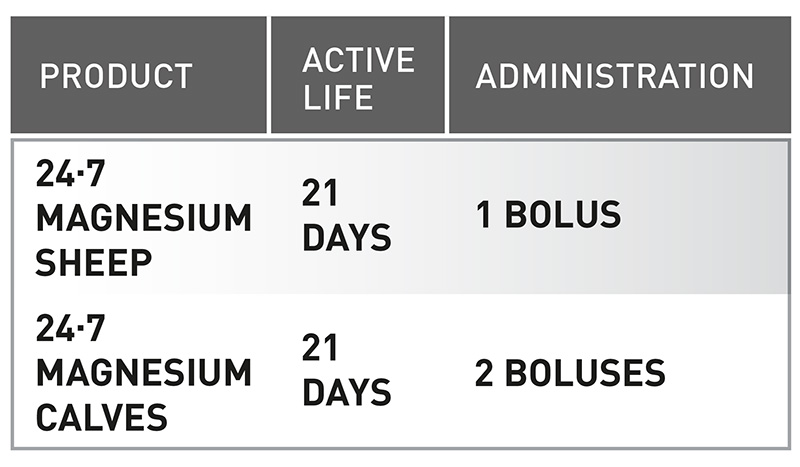This screenshot has height=467, width=800.
Task: Click the PRODUCT column header
Action: (115, 76)
